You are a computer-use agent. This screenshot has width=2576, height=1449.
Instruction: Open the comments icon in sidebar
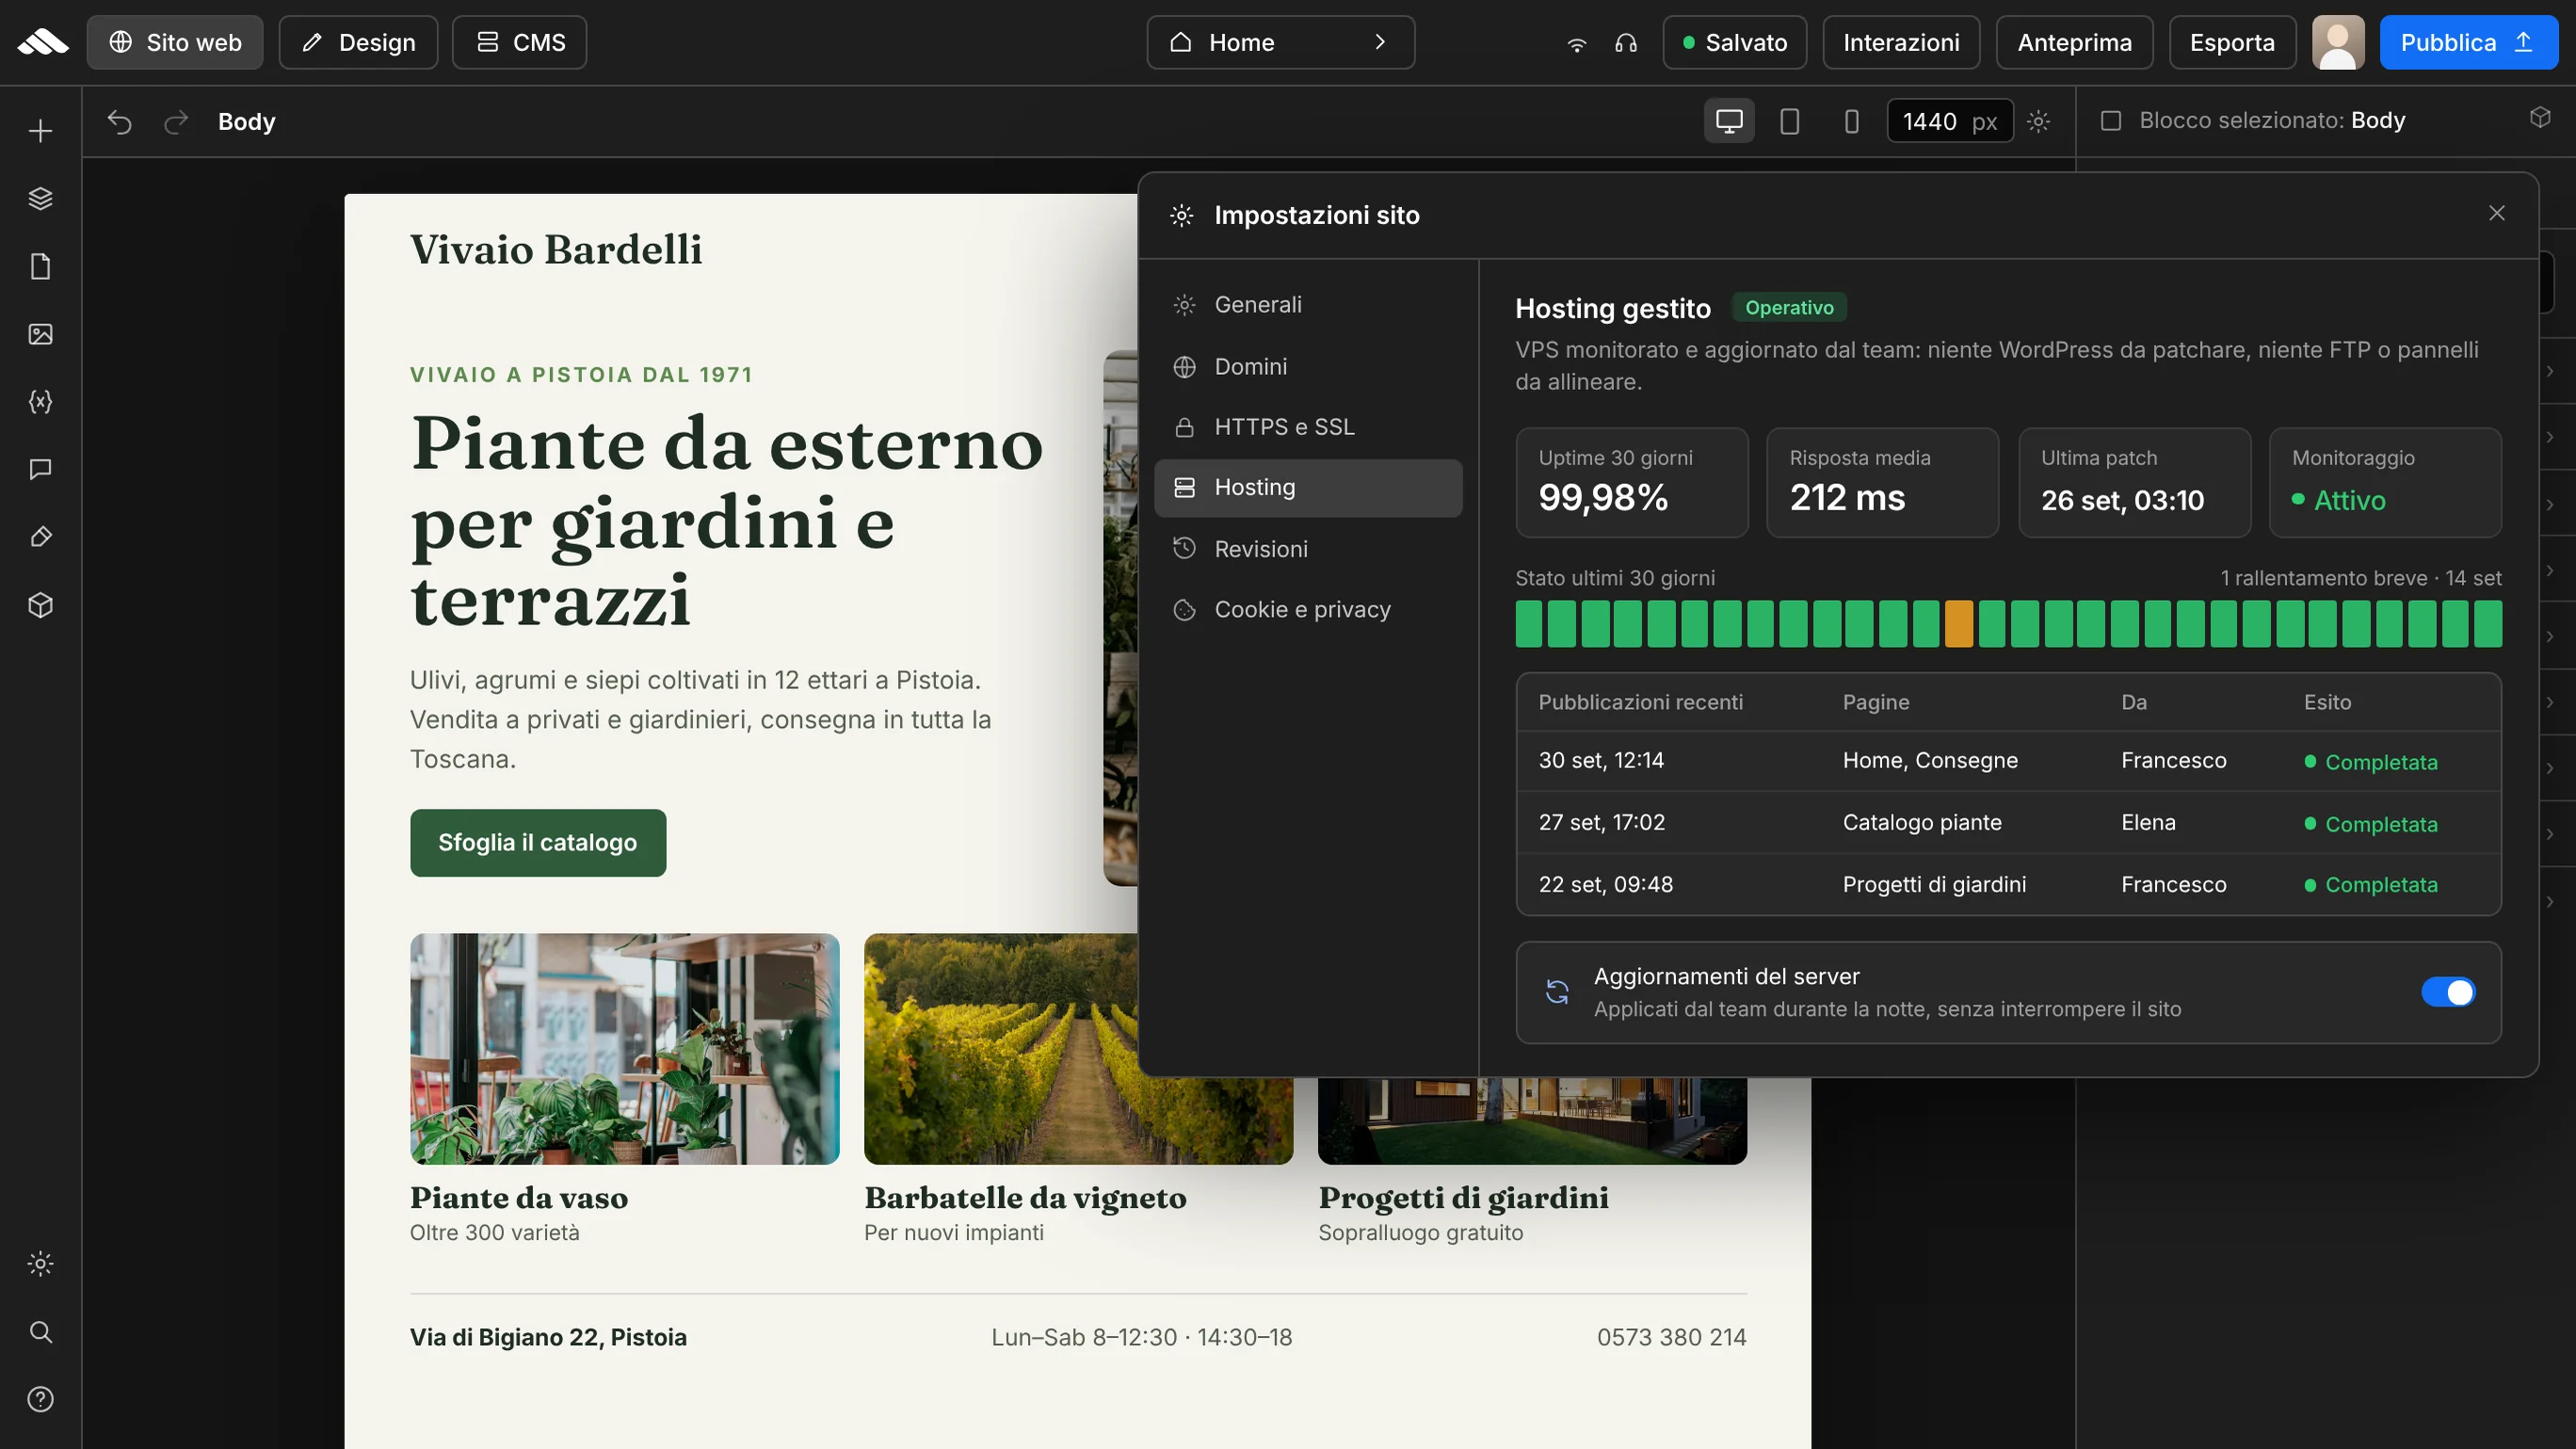click(40, 469)
